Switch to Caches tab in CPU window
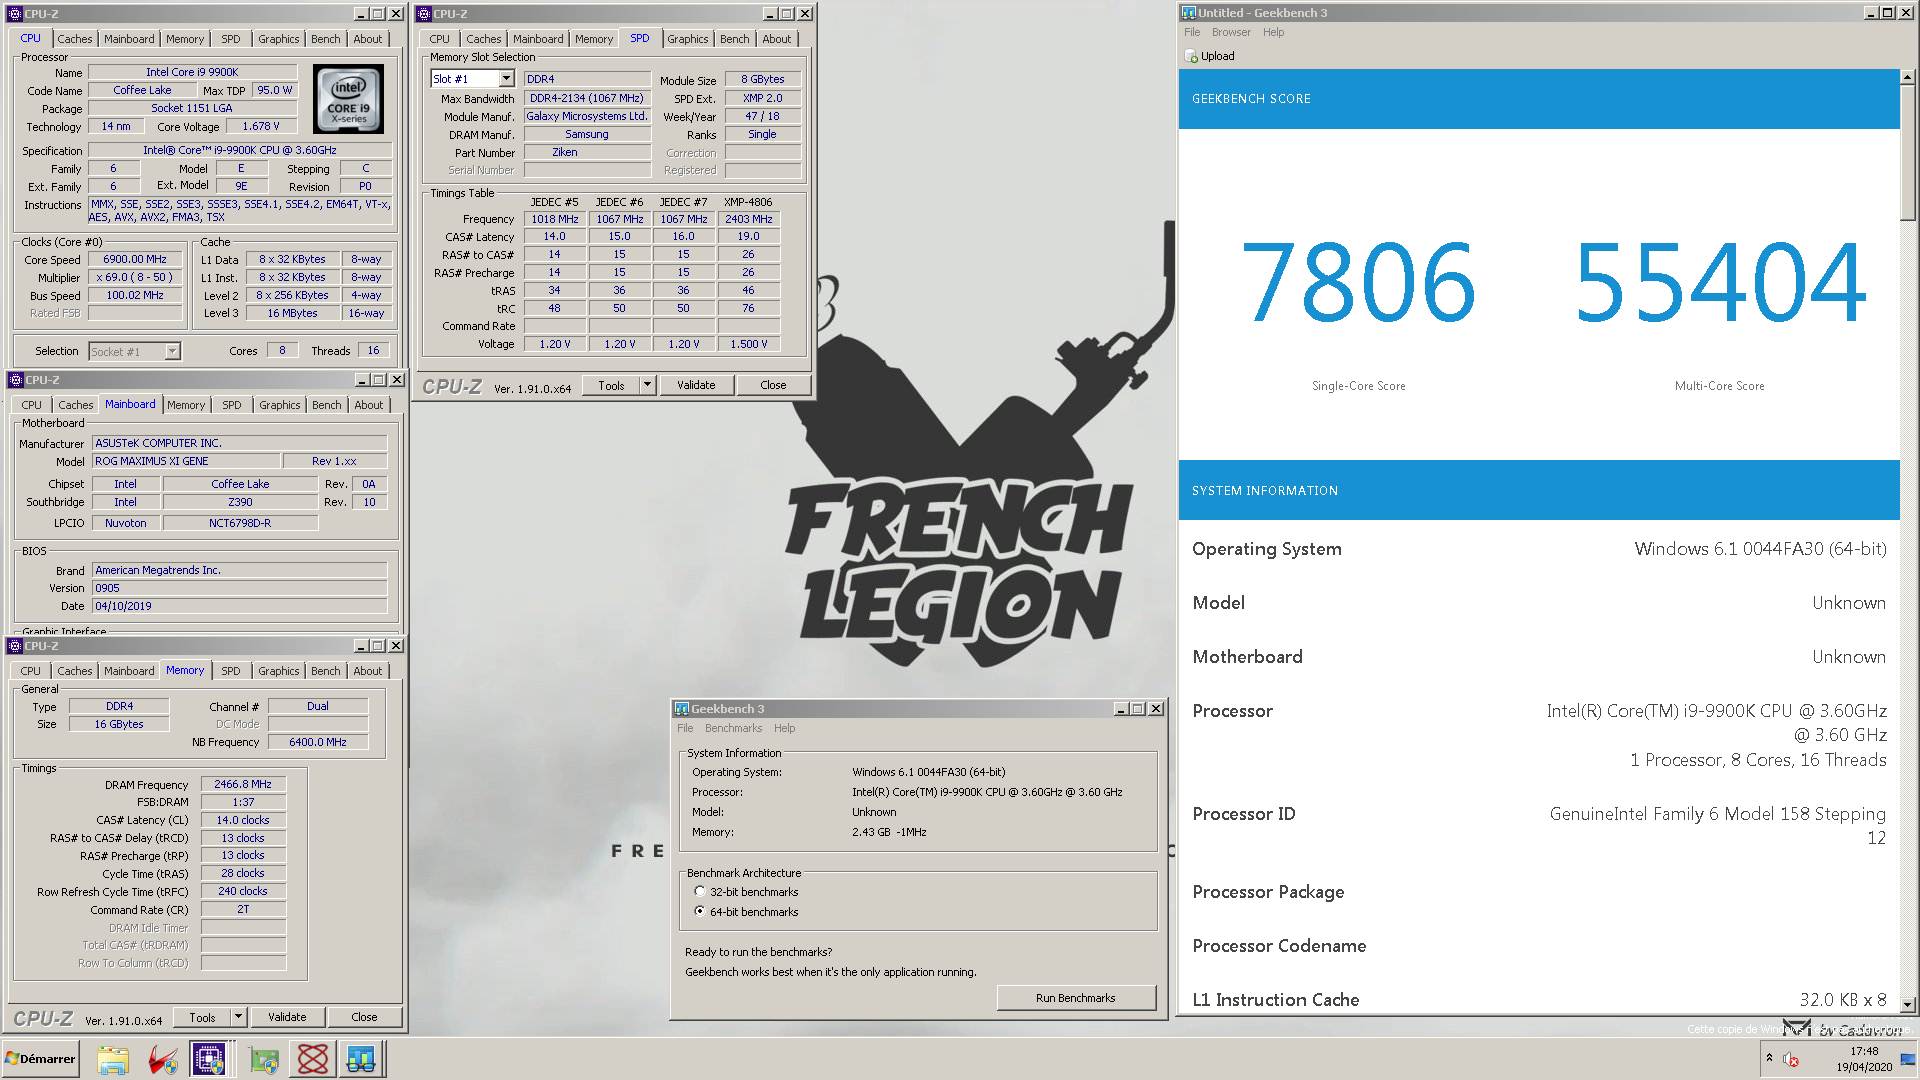Viewport: 1920px width, 1080px height. tap(75, 39)
